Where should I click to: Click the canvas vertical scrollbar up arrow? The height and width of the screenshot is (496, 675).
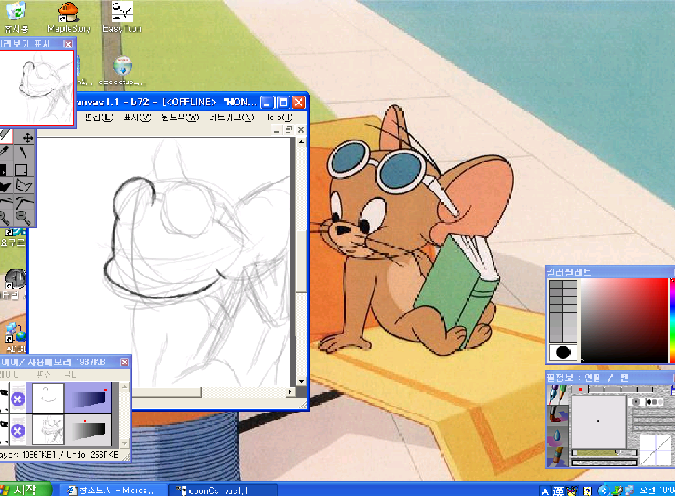301,142
